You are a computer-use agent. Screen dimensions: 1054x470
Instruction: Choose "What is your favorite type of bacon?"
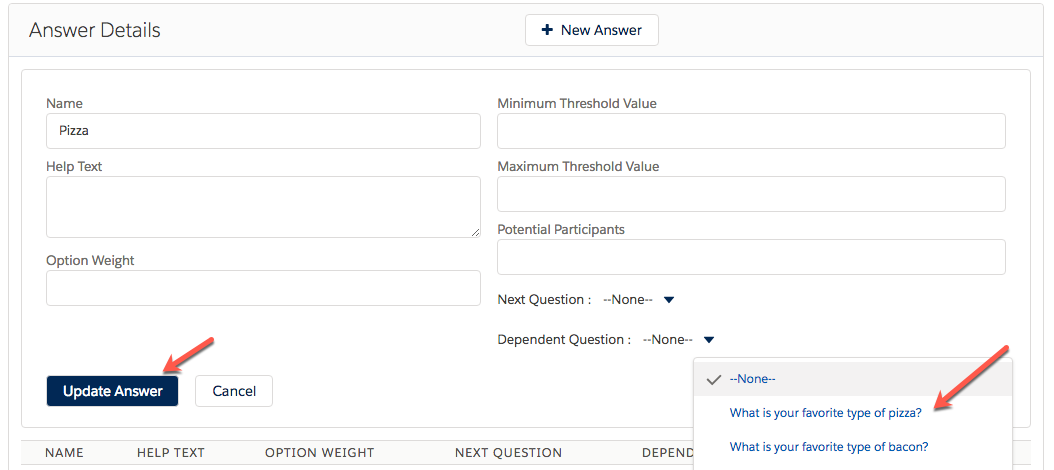point(829,447)
